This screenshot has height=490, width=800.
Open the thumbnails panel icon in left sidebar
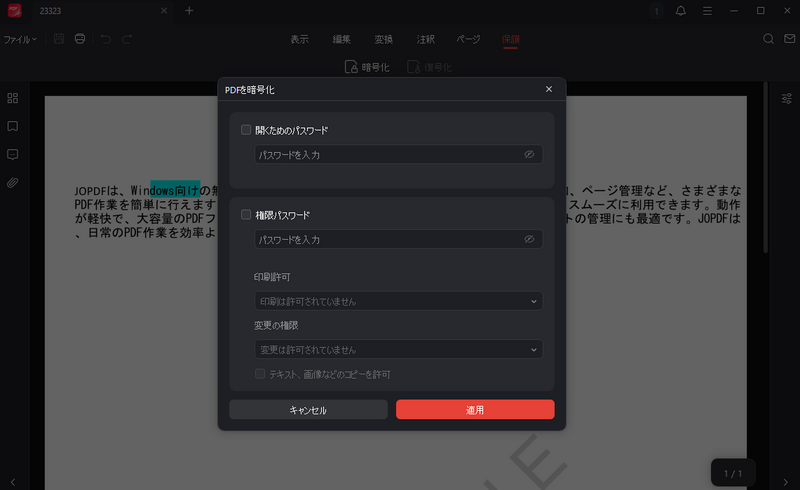coord(13,98)
